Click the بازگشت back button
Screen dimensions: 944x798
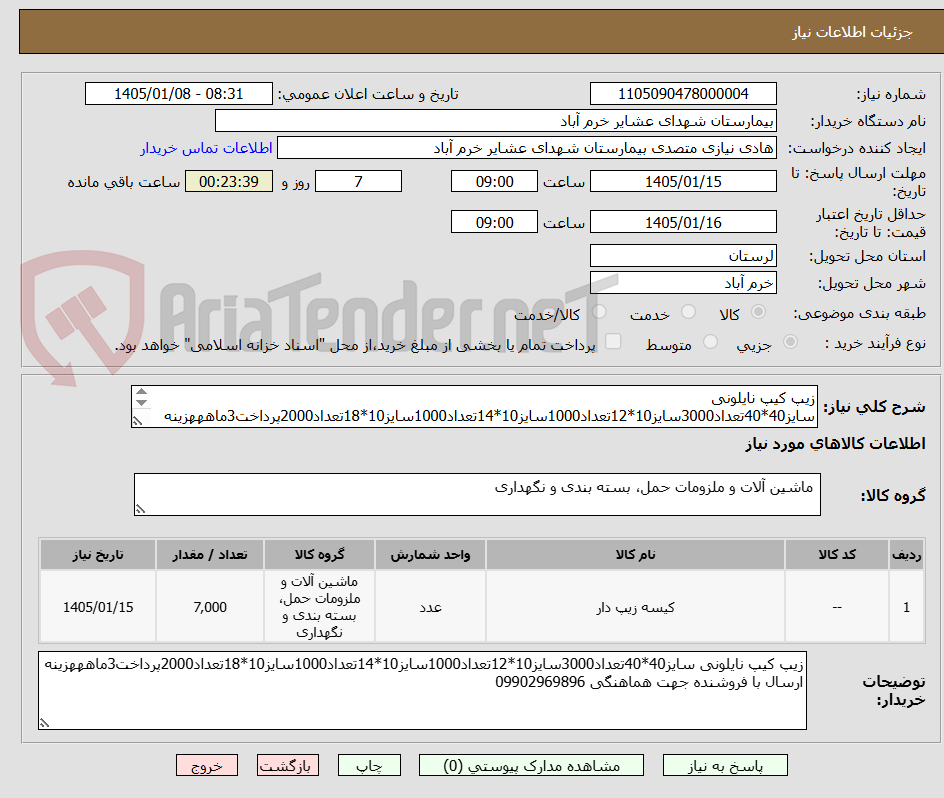point(288,765)
